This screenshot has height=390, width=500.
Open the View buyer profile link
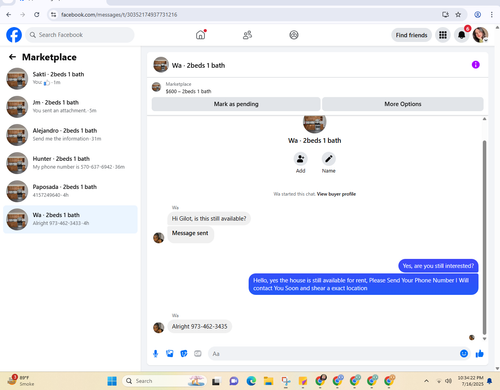(x=336, y=194)
